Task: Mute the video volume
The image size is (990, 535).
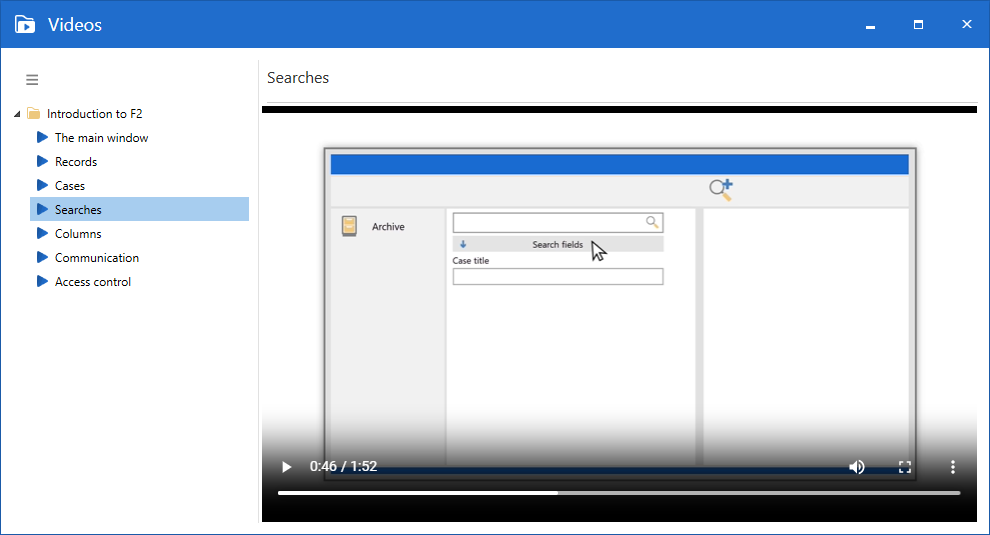Action: coord(856,467)
